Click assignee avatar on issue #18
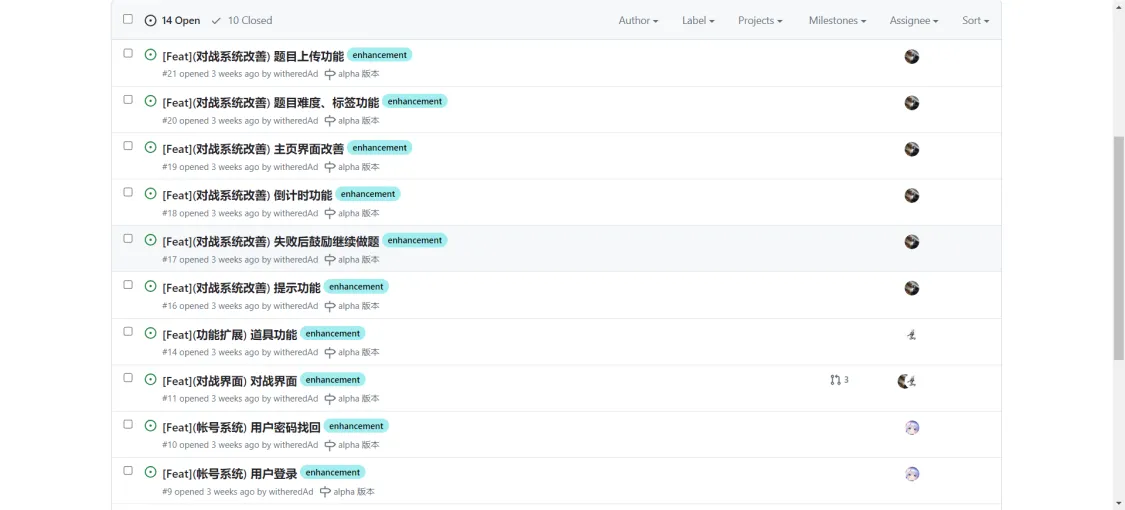Viewport: 1125px width, 510px height. [x=912, y=195]
